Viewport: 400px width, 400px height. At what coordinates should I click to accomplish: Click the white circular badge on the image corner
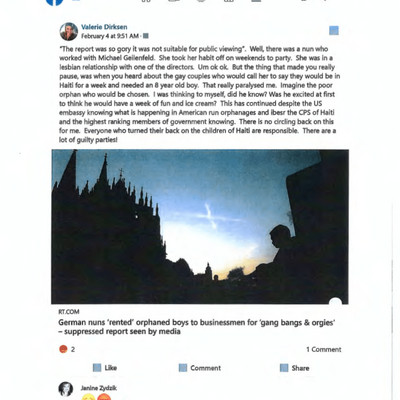pyautogui.click(x=335, y=302)
